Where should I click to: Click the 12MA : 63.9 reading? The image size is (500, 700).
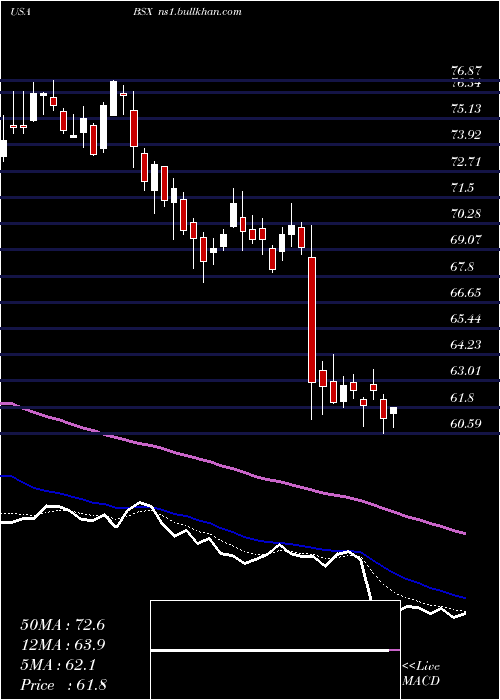click(62, 645)
